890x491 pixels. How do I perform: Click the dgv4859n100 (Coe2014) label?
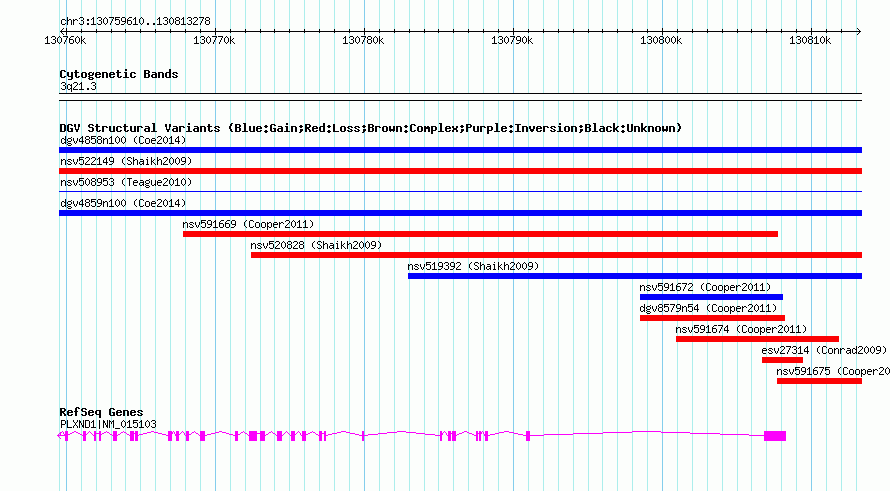[x=123, y=203]
